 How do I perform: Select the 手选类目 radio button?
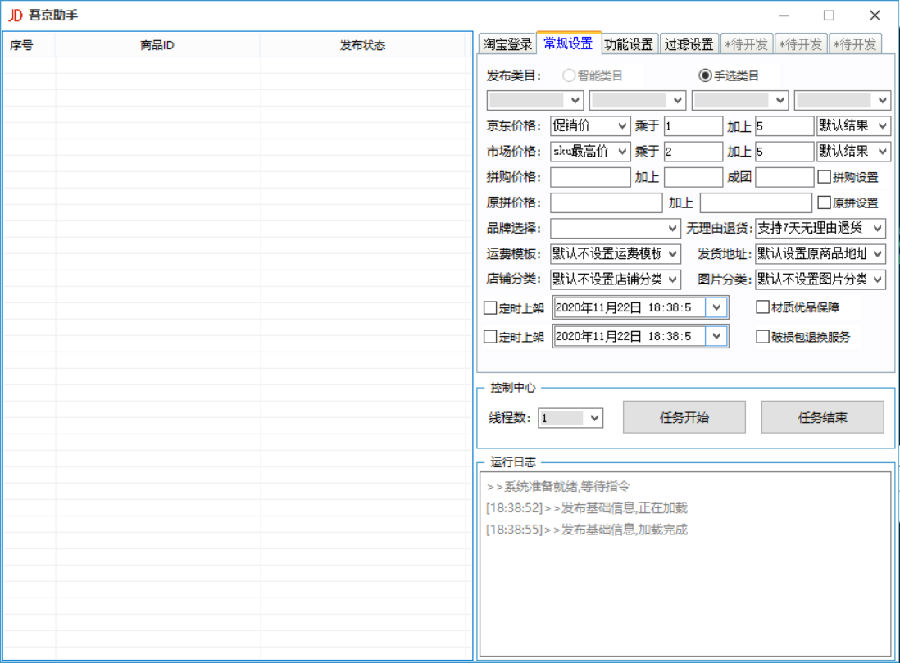(705, 75)
